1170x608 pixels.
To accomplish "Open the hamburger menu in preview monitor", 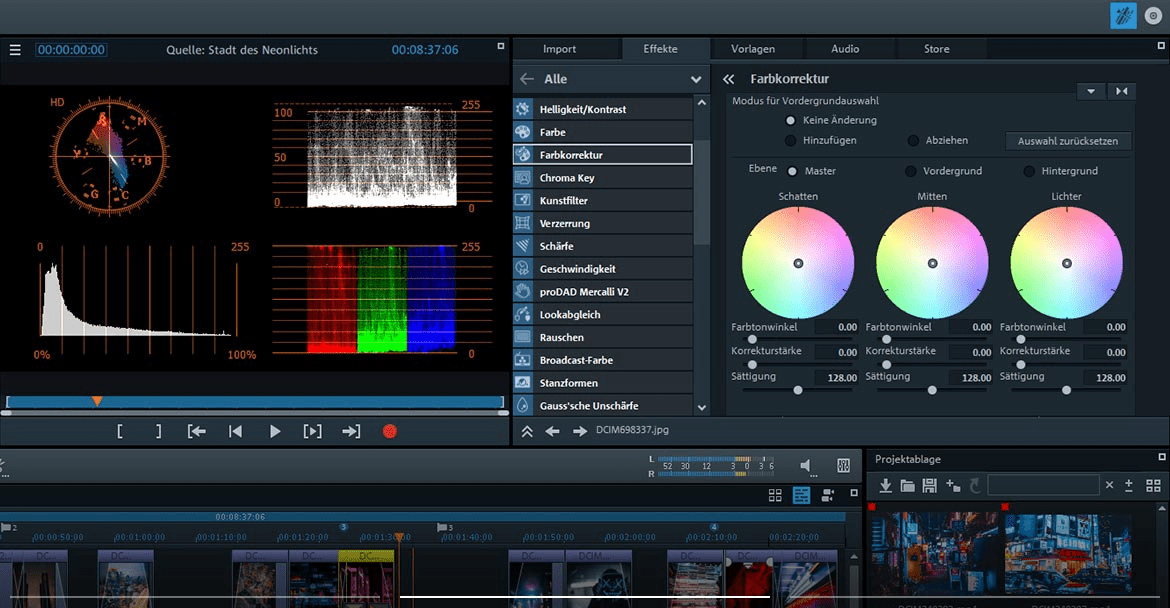I will [15, 50].
